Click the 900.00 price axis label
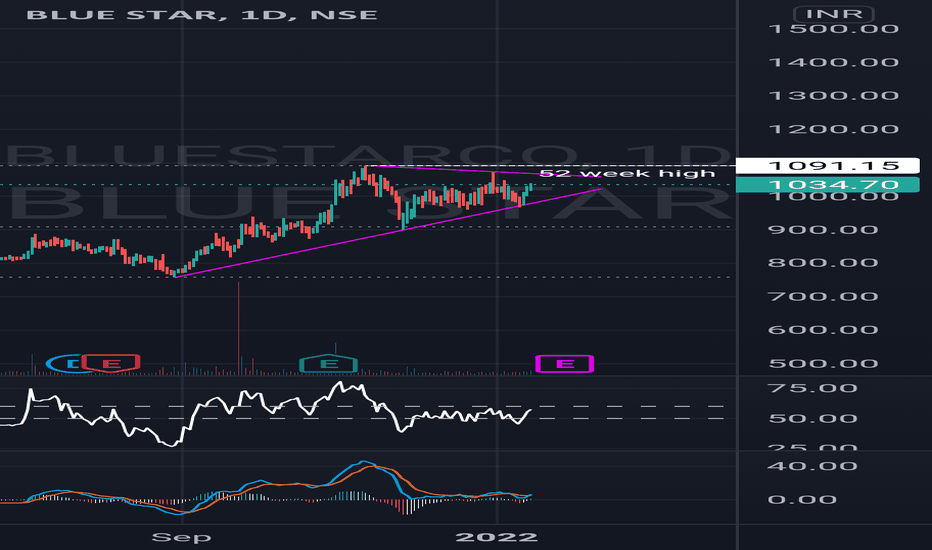The width and height of the screenshot is (932, 550). [823, 230]
